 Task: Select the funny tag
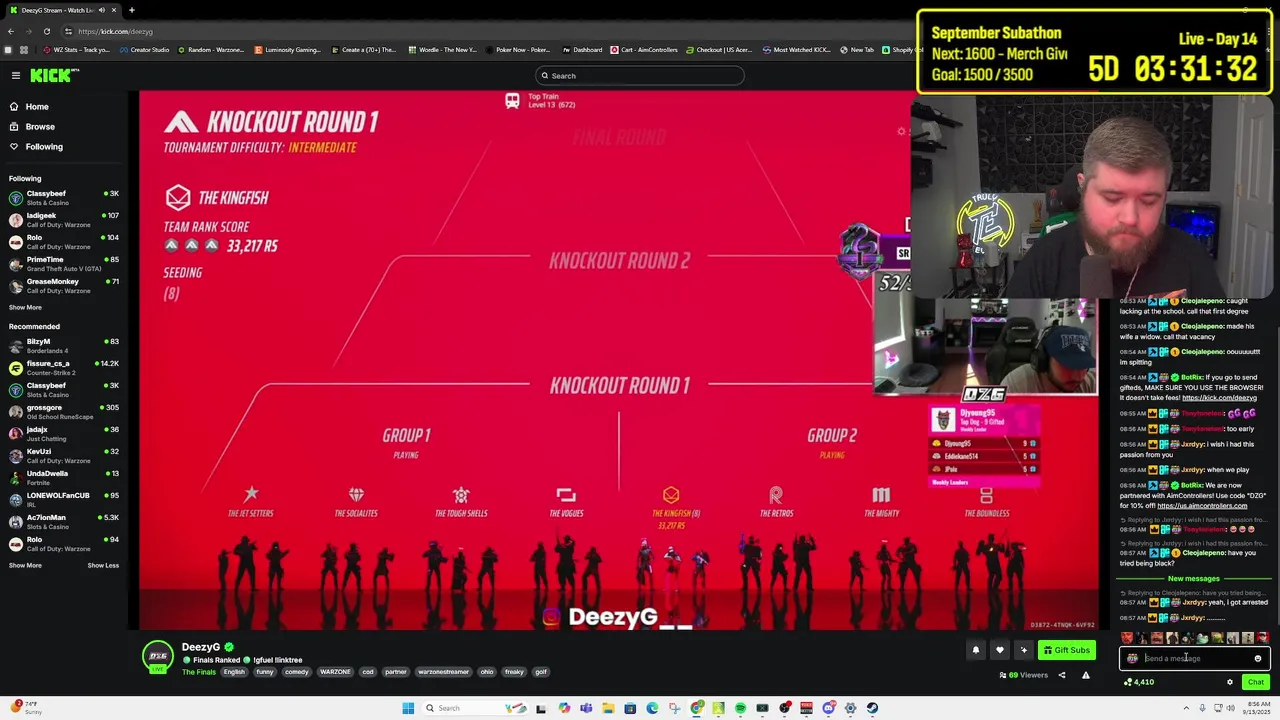click(264, 672)
